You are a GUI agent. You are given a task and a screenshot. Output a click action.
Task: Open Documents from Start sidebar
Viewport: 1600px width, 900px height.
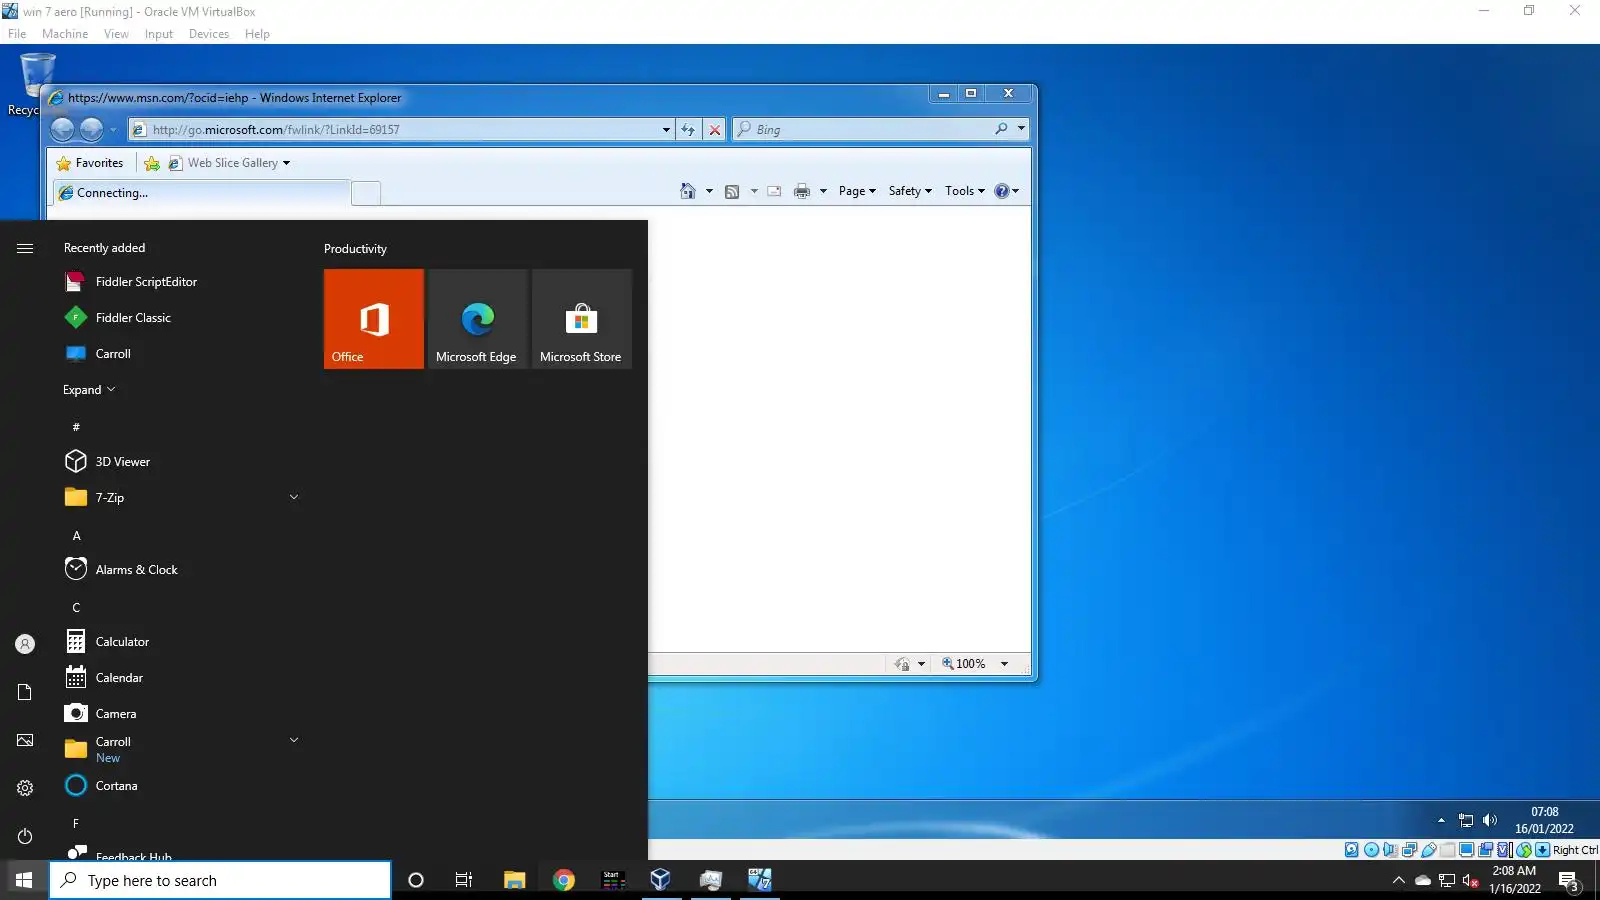click(x=25, y=692)
